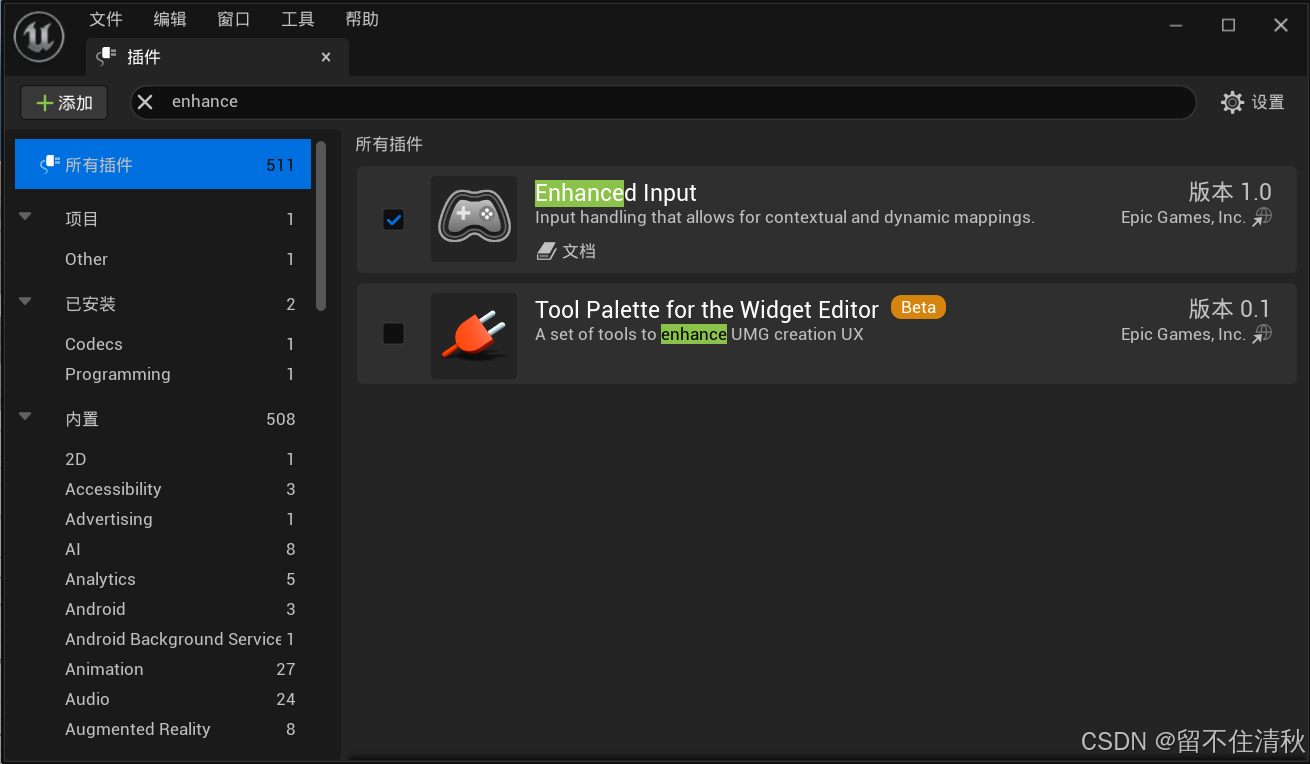Image resolution: width=1310 pixels, height=764 pixels.
Task: Select the Accessibility category
Action: point(163,489)
